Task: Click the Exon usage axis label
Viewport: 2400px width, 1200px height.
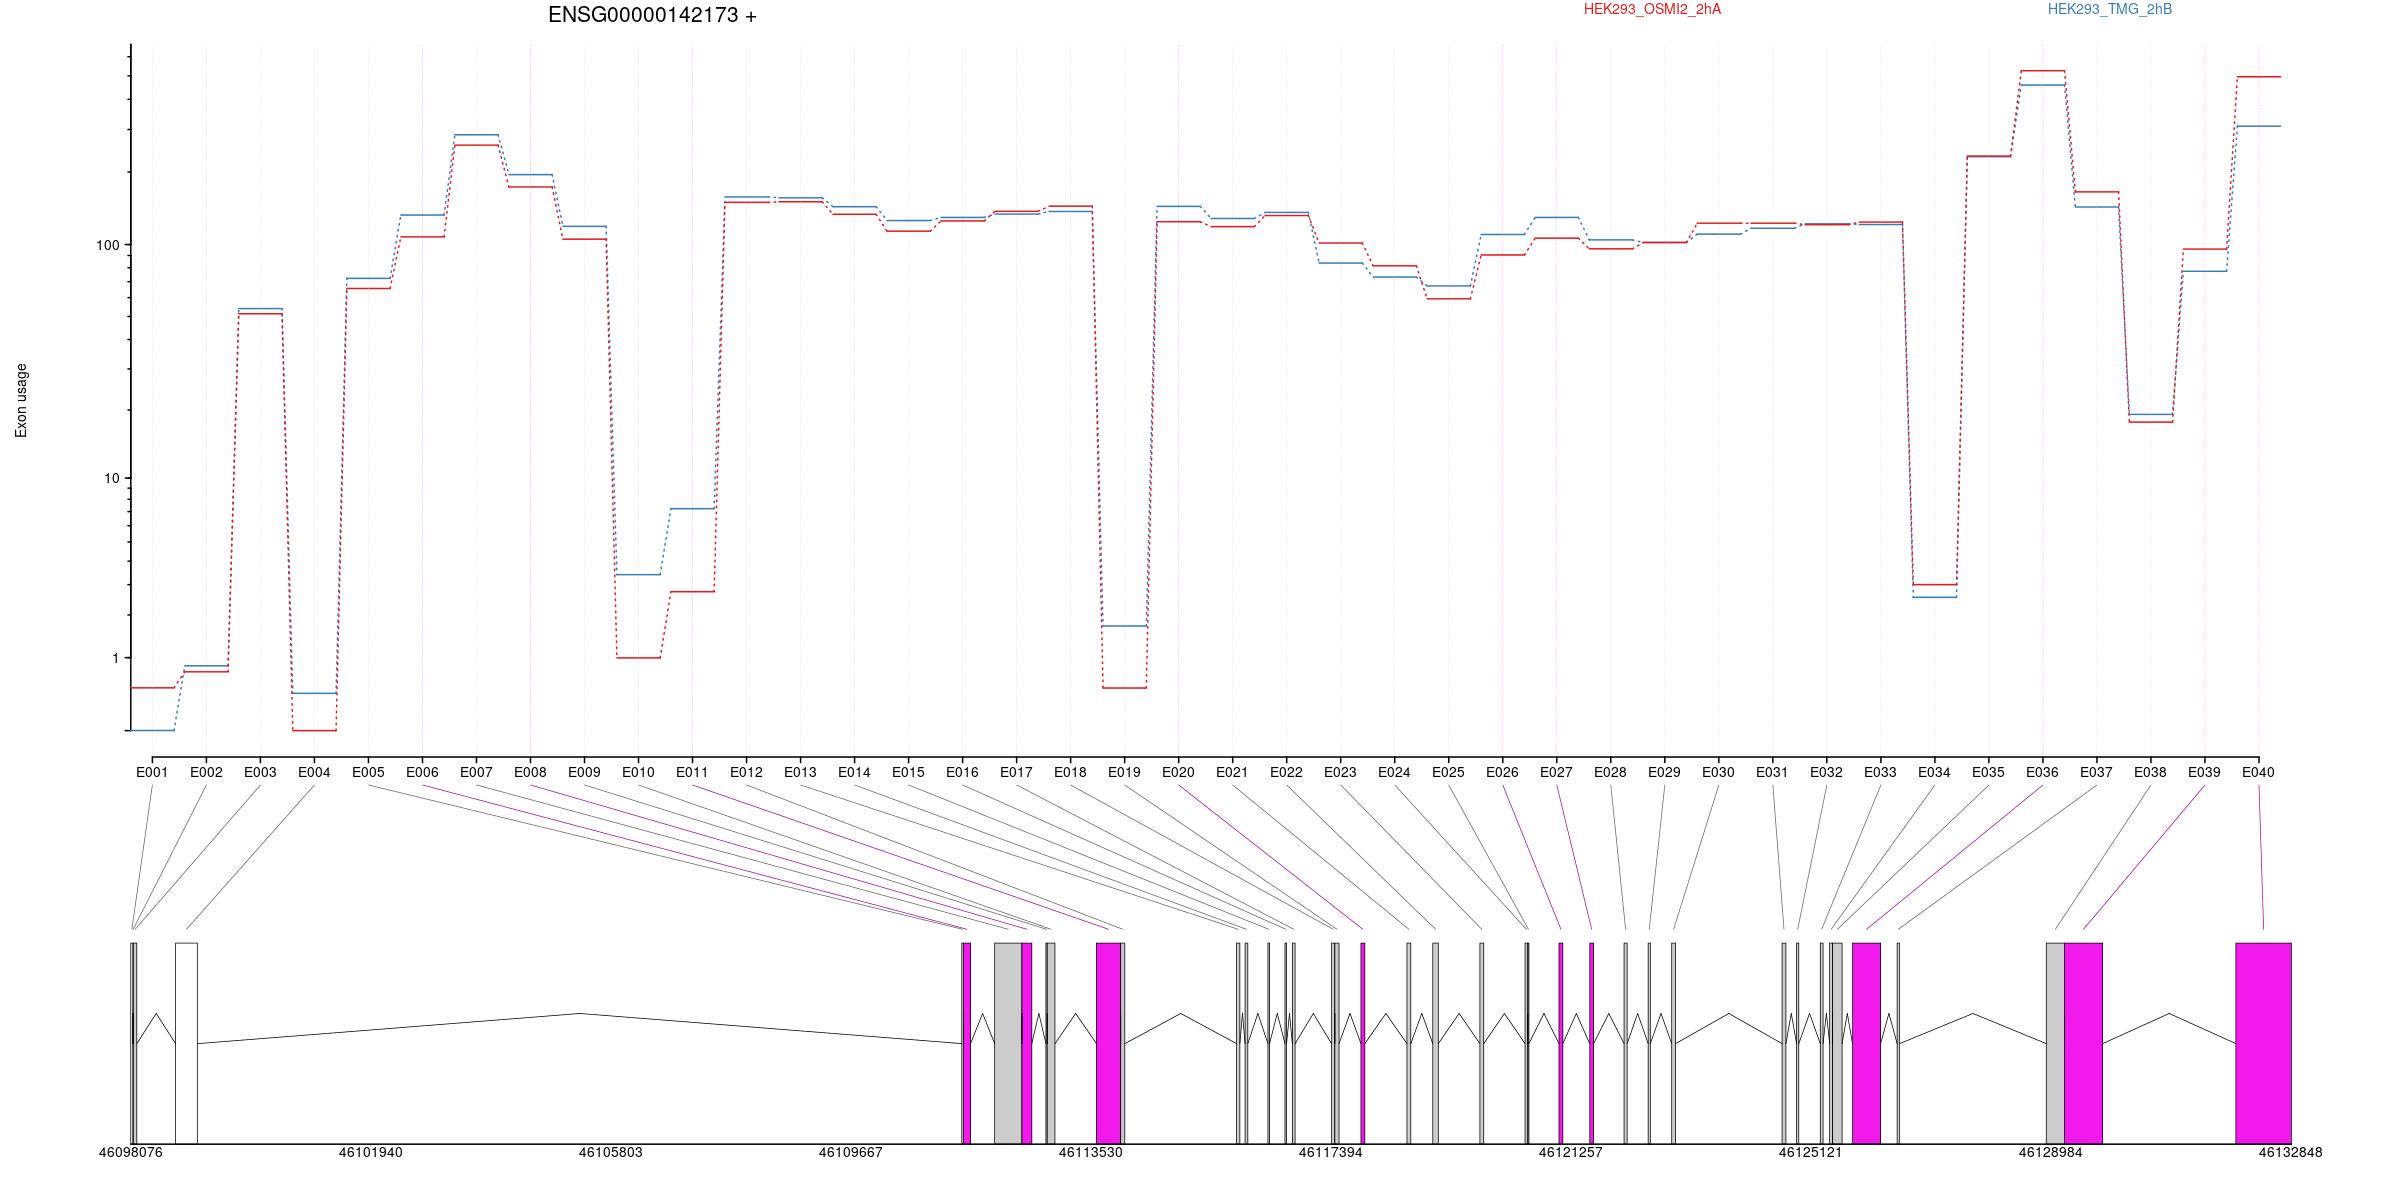Action: tap(21, 401)
